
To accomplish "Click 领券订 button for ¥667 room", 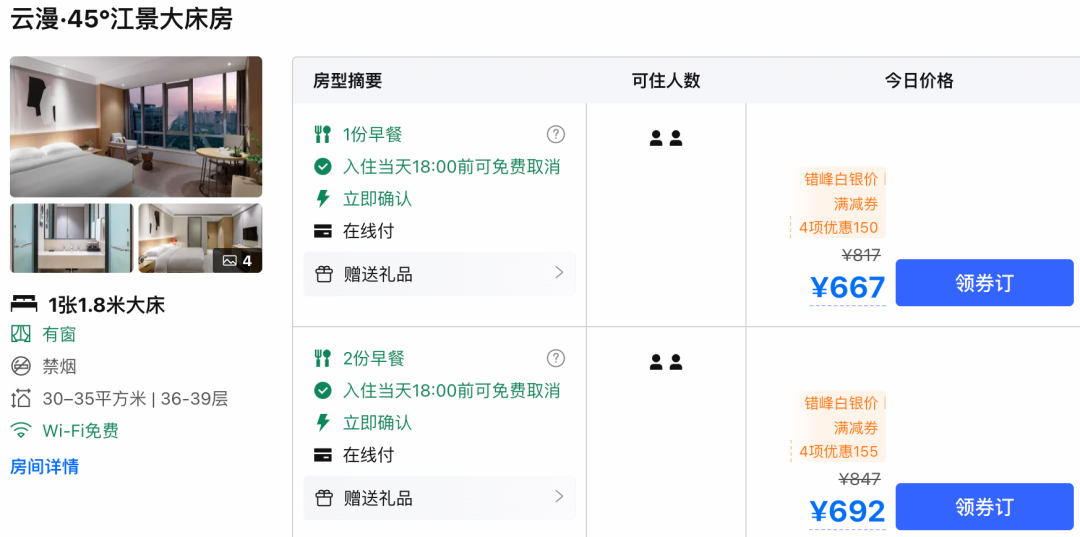I will coord(984,283).
